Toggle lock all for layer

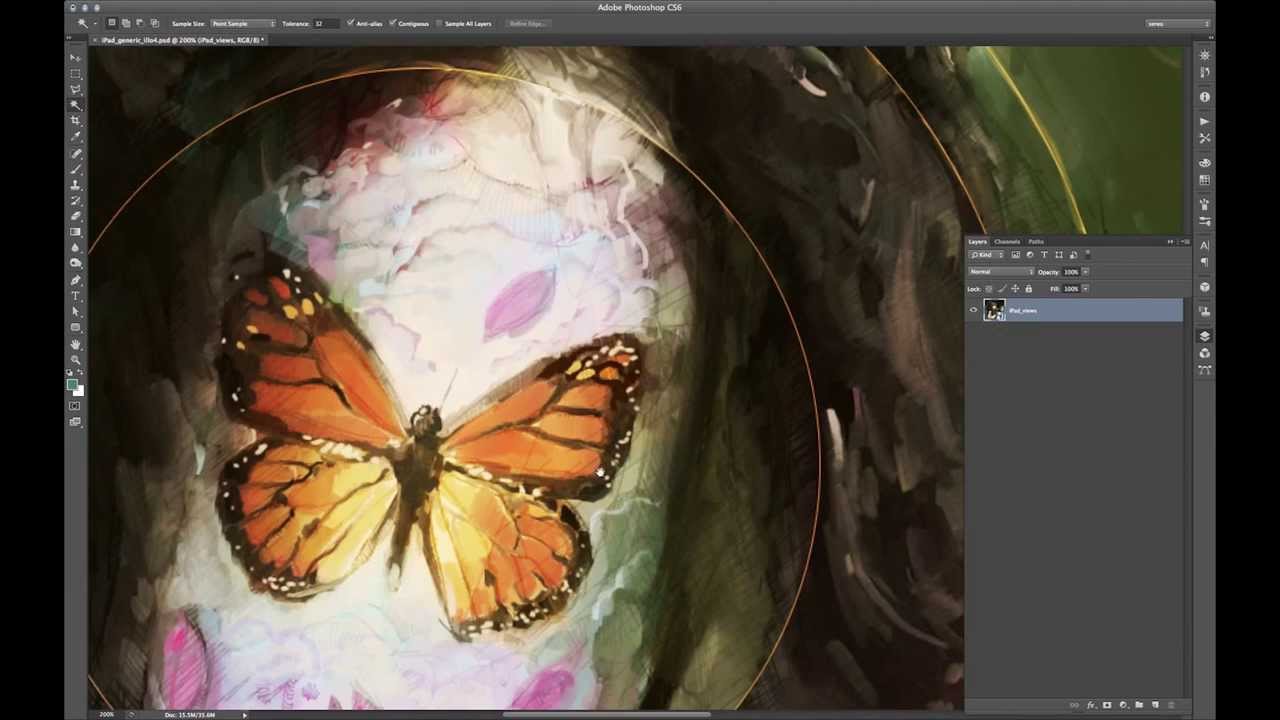1028,289
